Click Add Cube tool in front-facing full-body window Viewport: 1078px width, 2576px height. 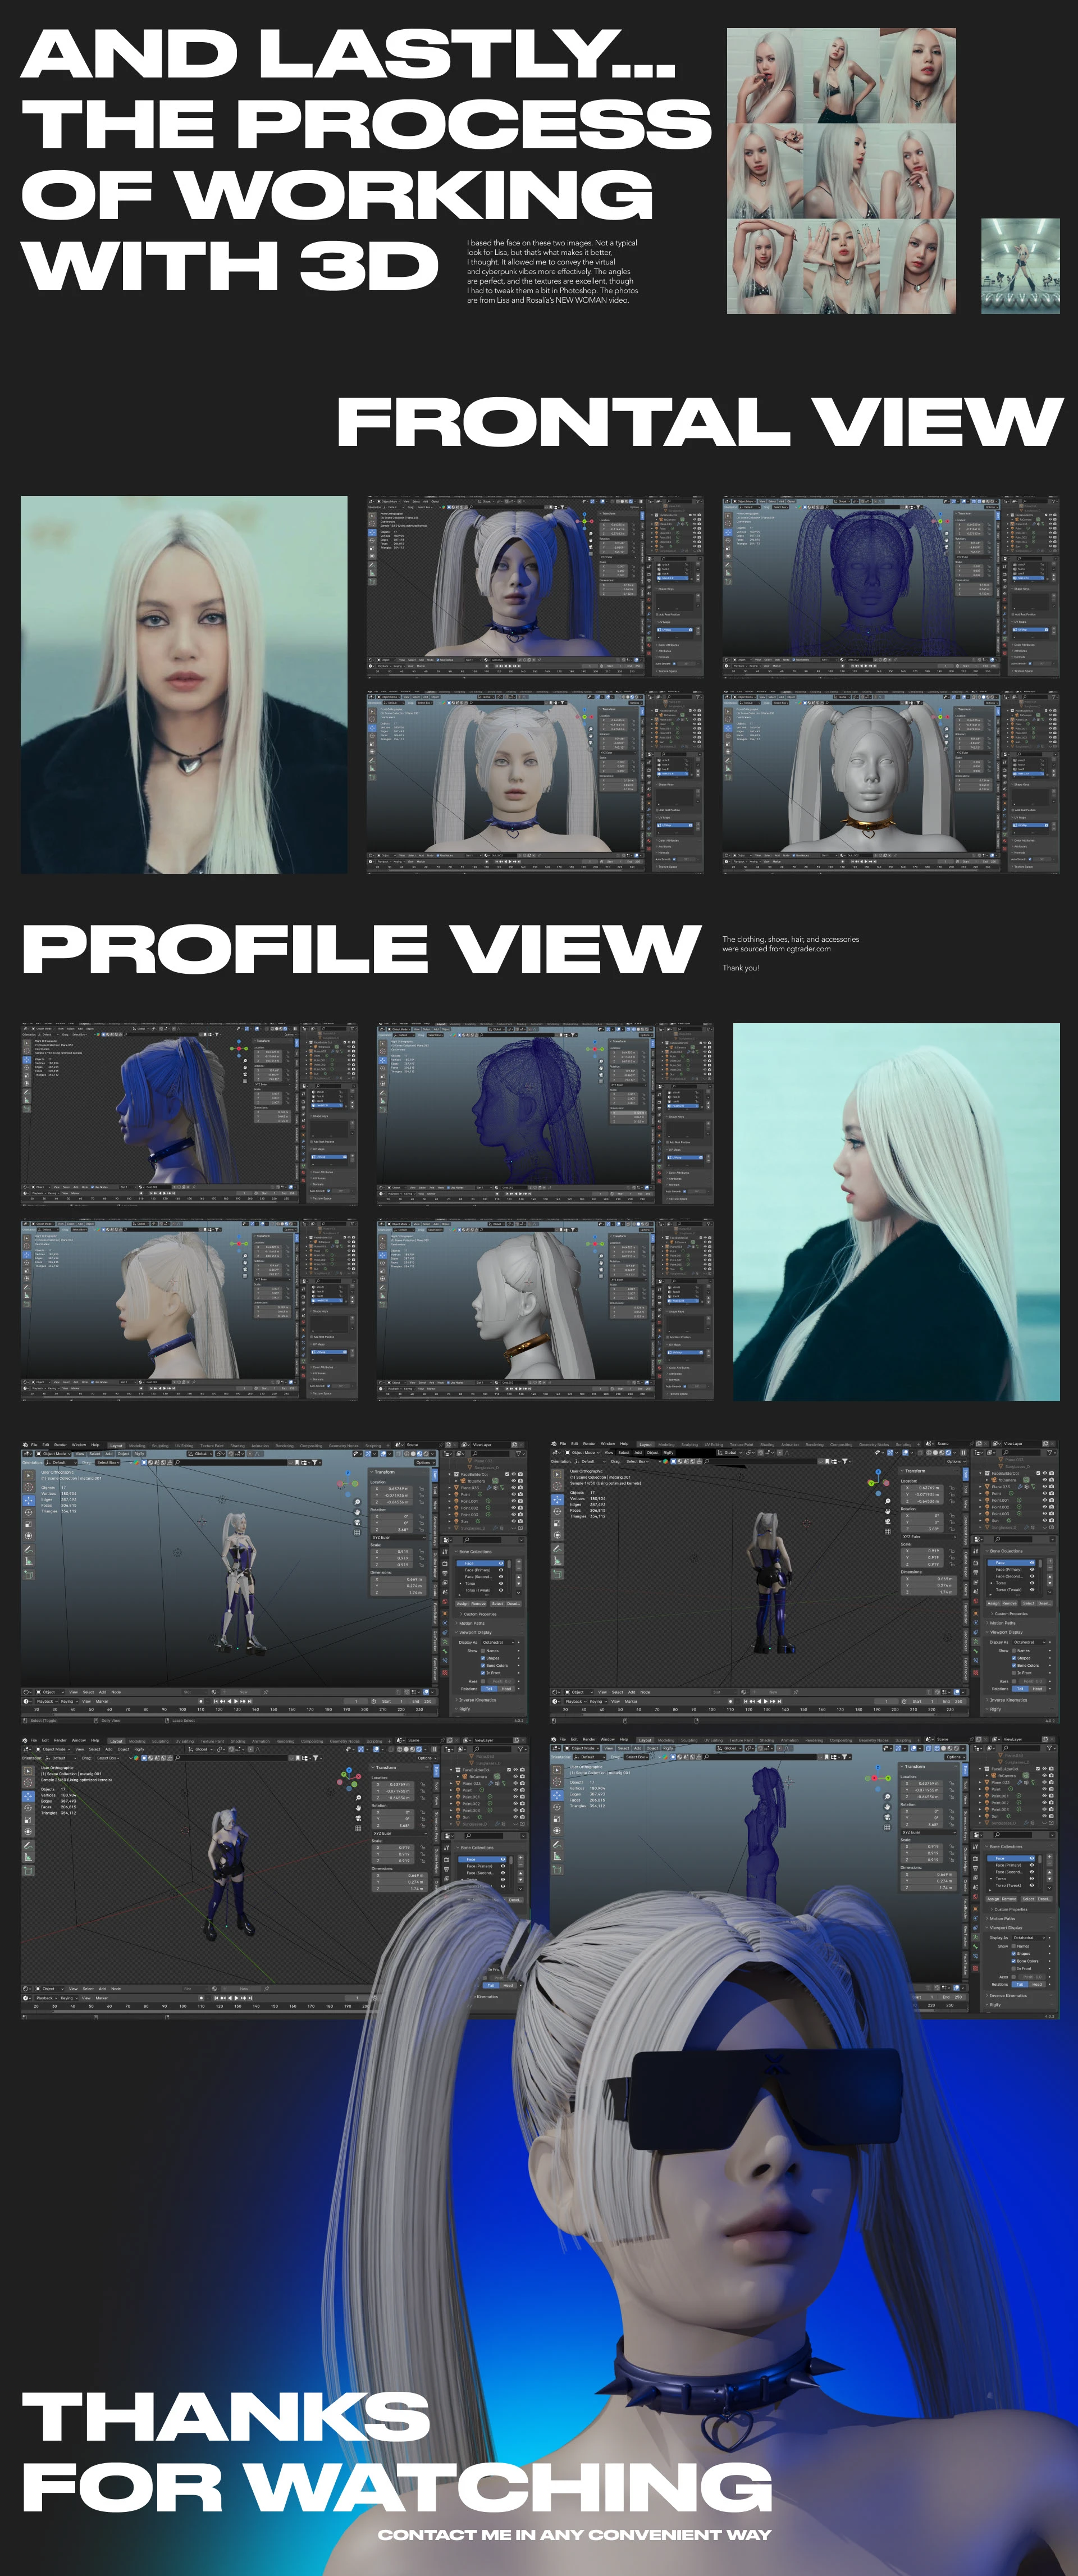[x=29, y=1575]
